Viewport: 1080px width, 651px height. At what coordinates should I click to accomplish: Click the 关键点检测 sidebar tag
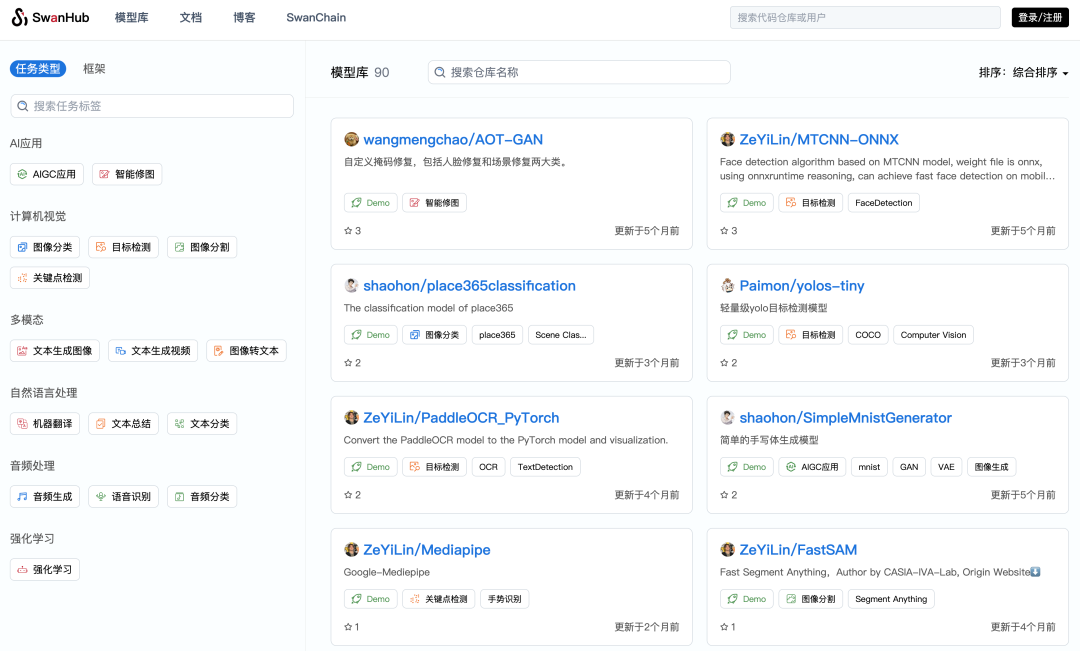tap(50, 277)
